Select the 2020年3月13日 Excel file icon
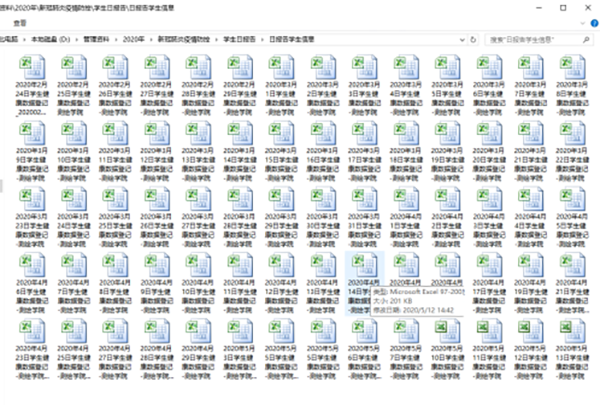Viewport: 600px width, 405px height. tap(198, 133)
